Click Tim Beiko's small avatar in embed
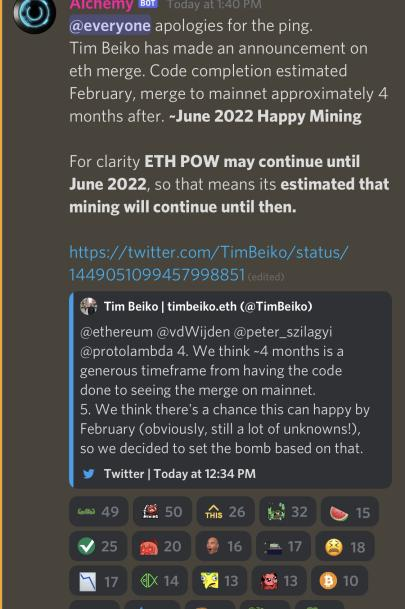Viewport: 405px width, 609px height. point(89,306)
